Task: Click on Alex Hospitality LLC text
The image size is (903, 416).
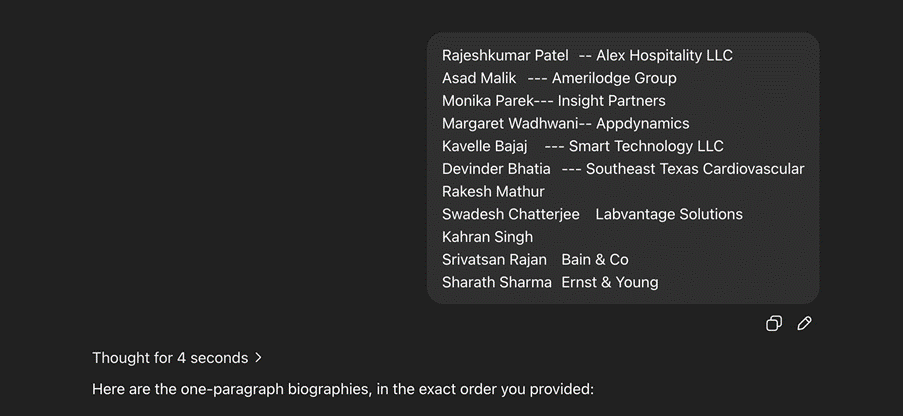Action: click(664, 55)
